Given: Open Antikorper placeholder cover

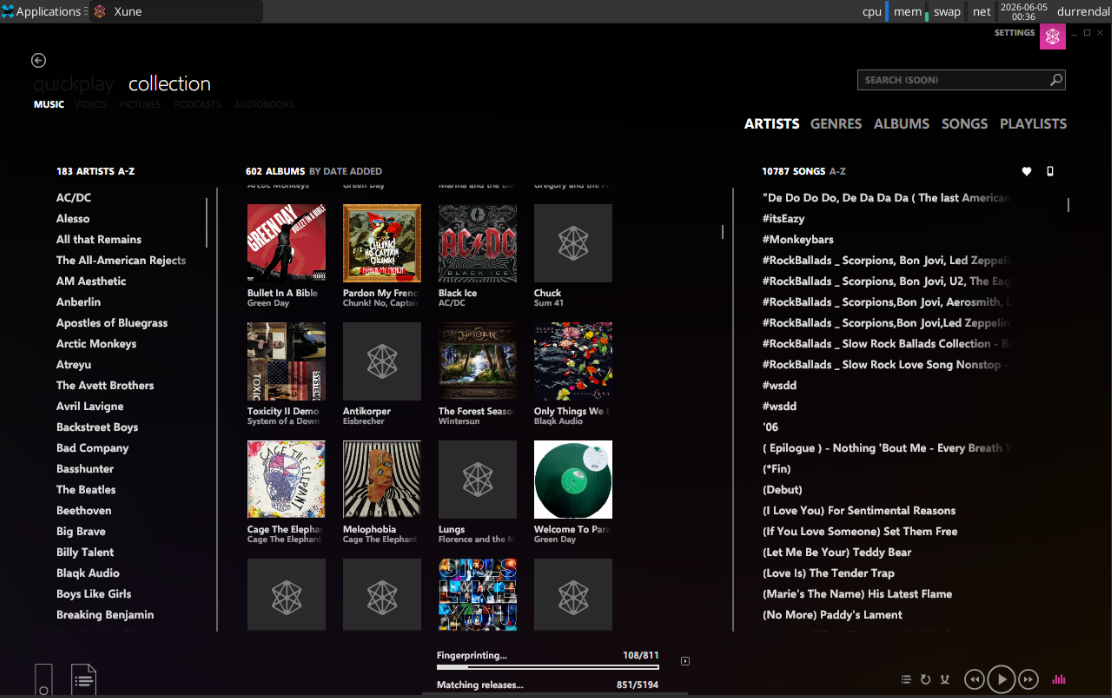Looking at the screenshot, I should [x=382, y=362].
